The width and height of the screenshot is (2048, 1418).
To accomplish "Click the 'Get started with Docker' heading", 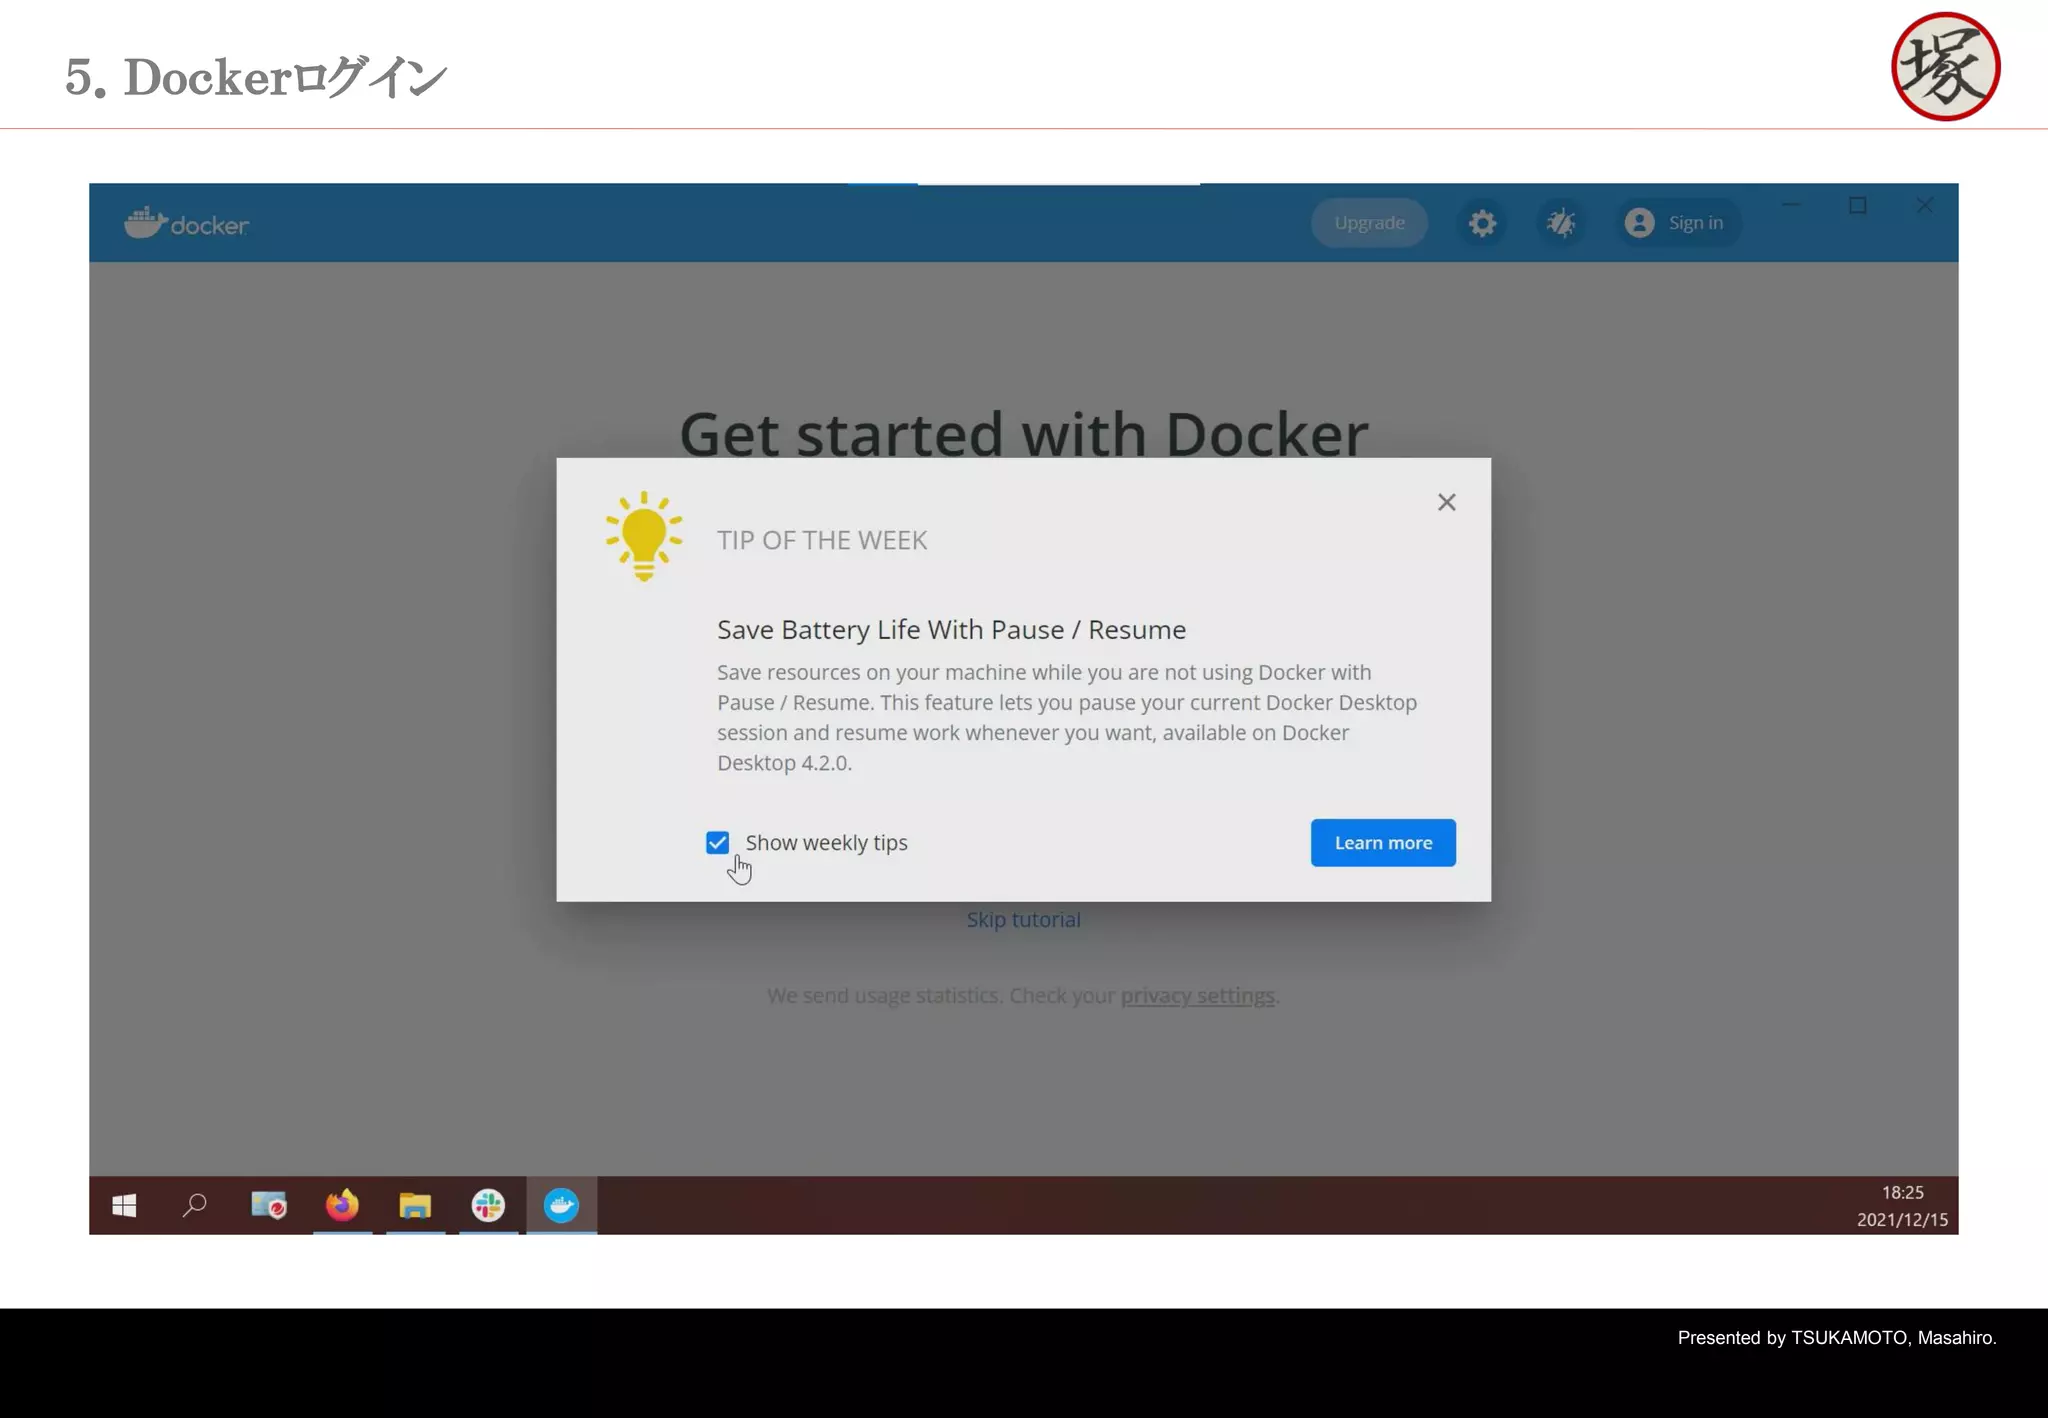I will click(x=1023, y=434).
